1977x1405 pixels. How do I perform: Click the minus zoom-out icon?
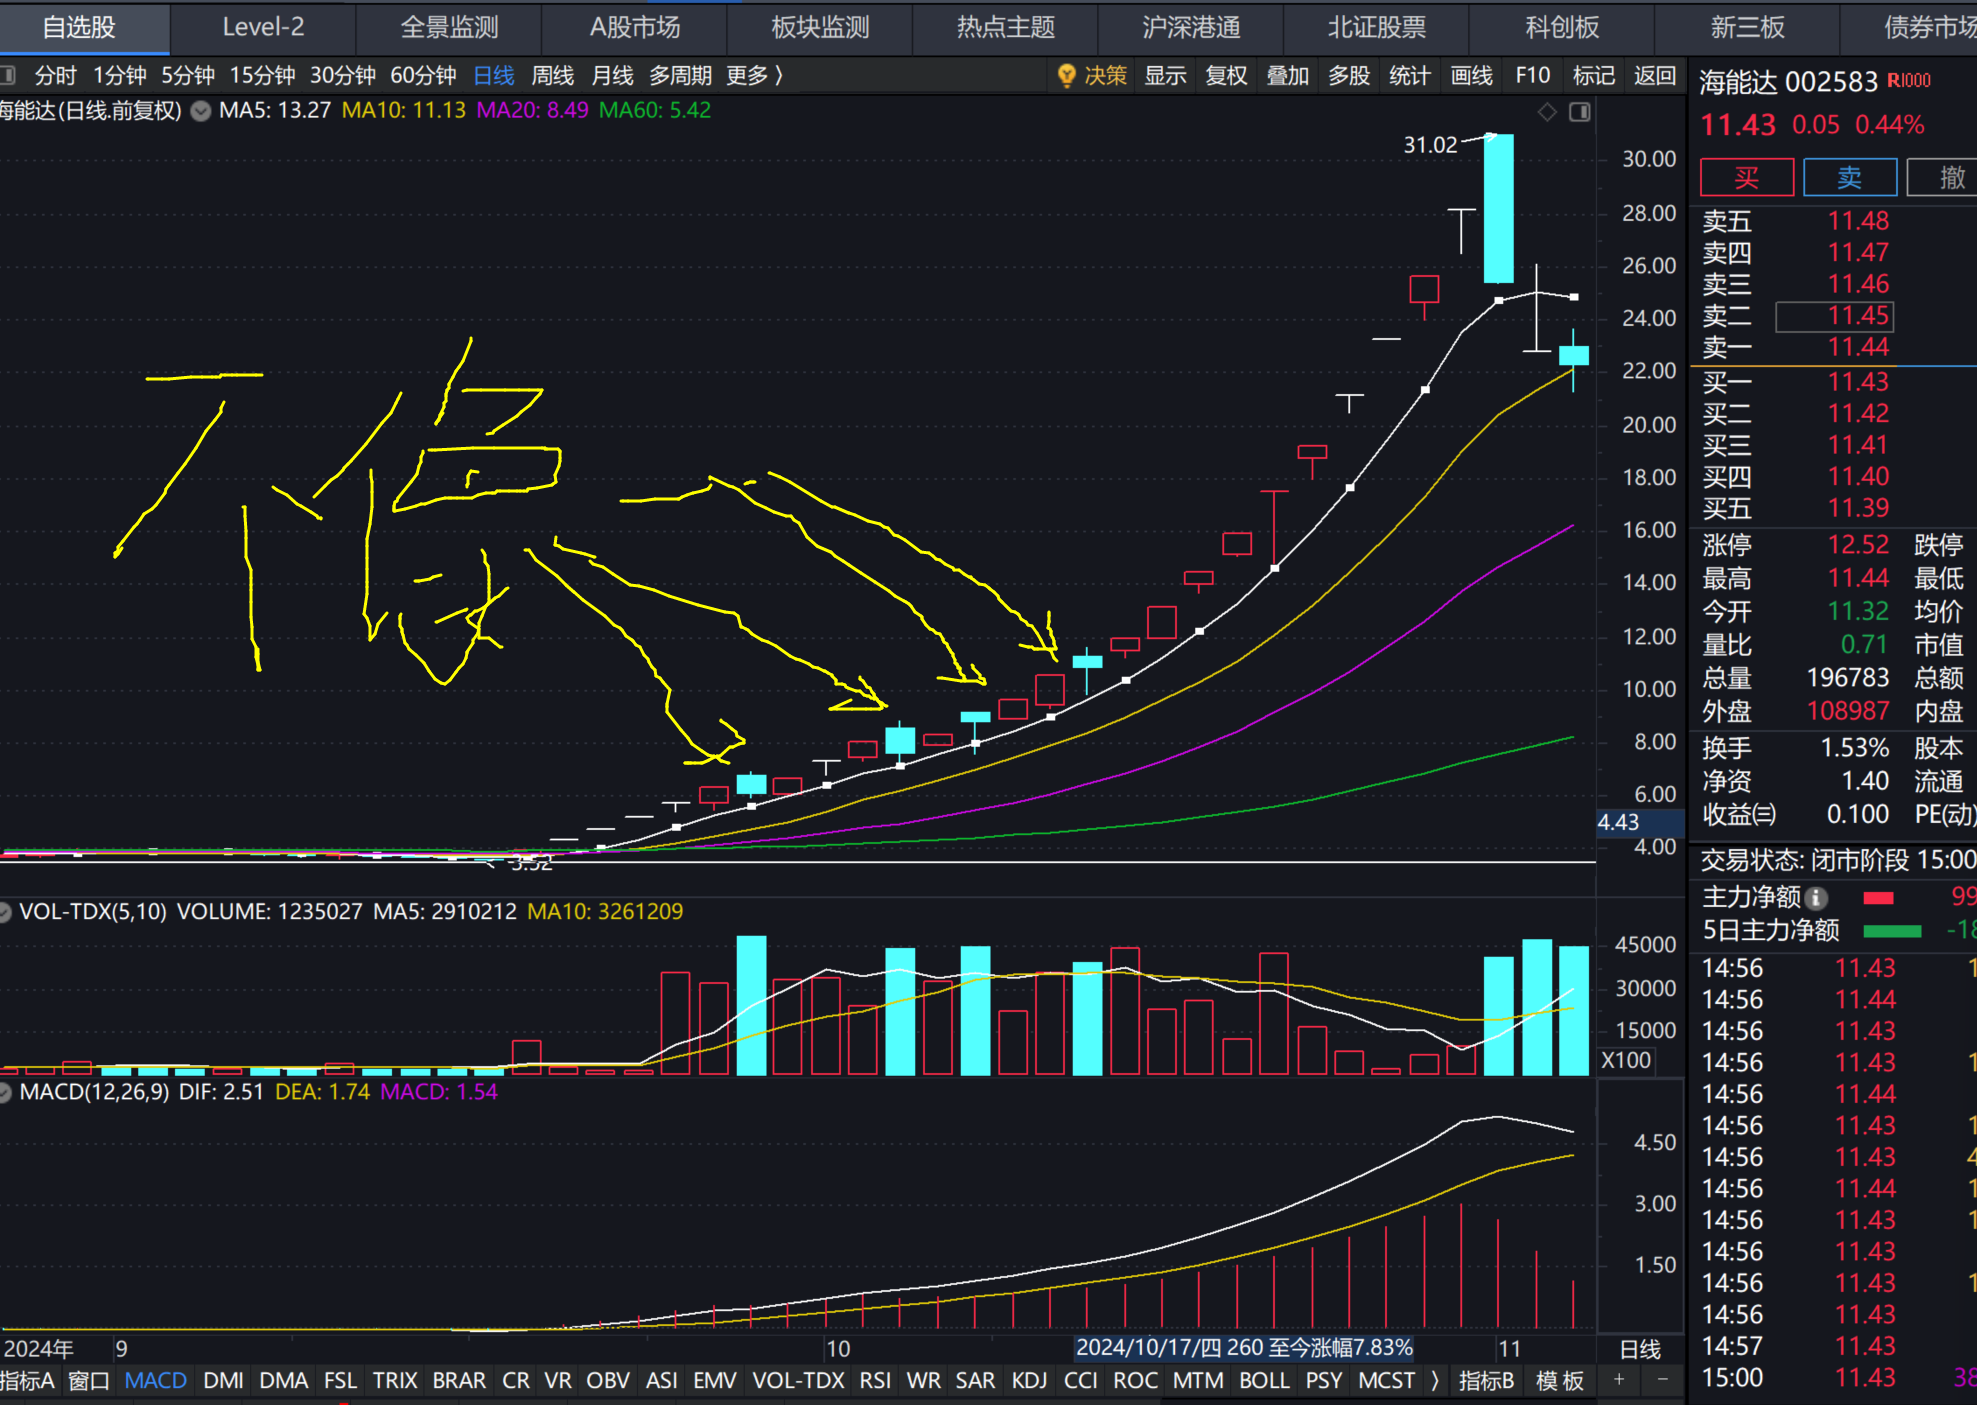click(x=1663, y=1380)
